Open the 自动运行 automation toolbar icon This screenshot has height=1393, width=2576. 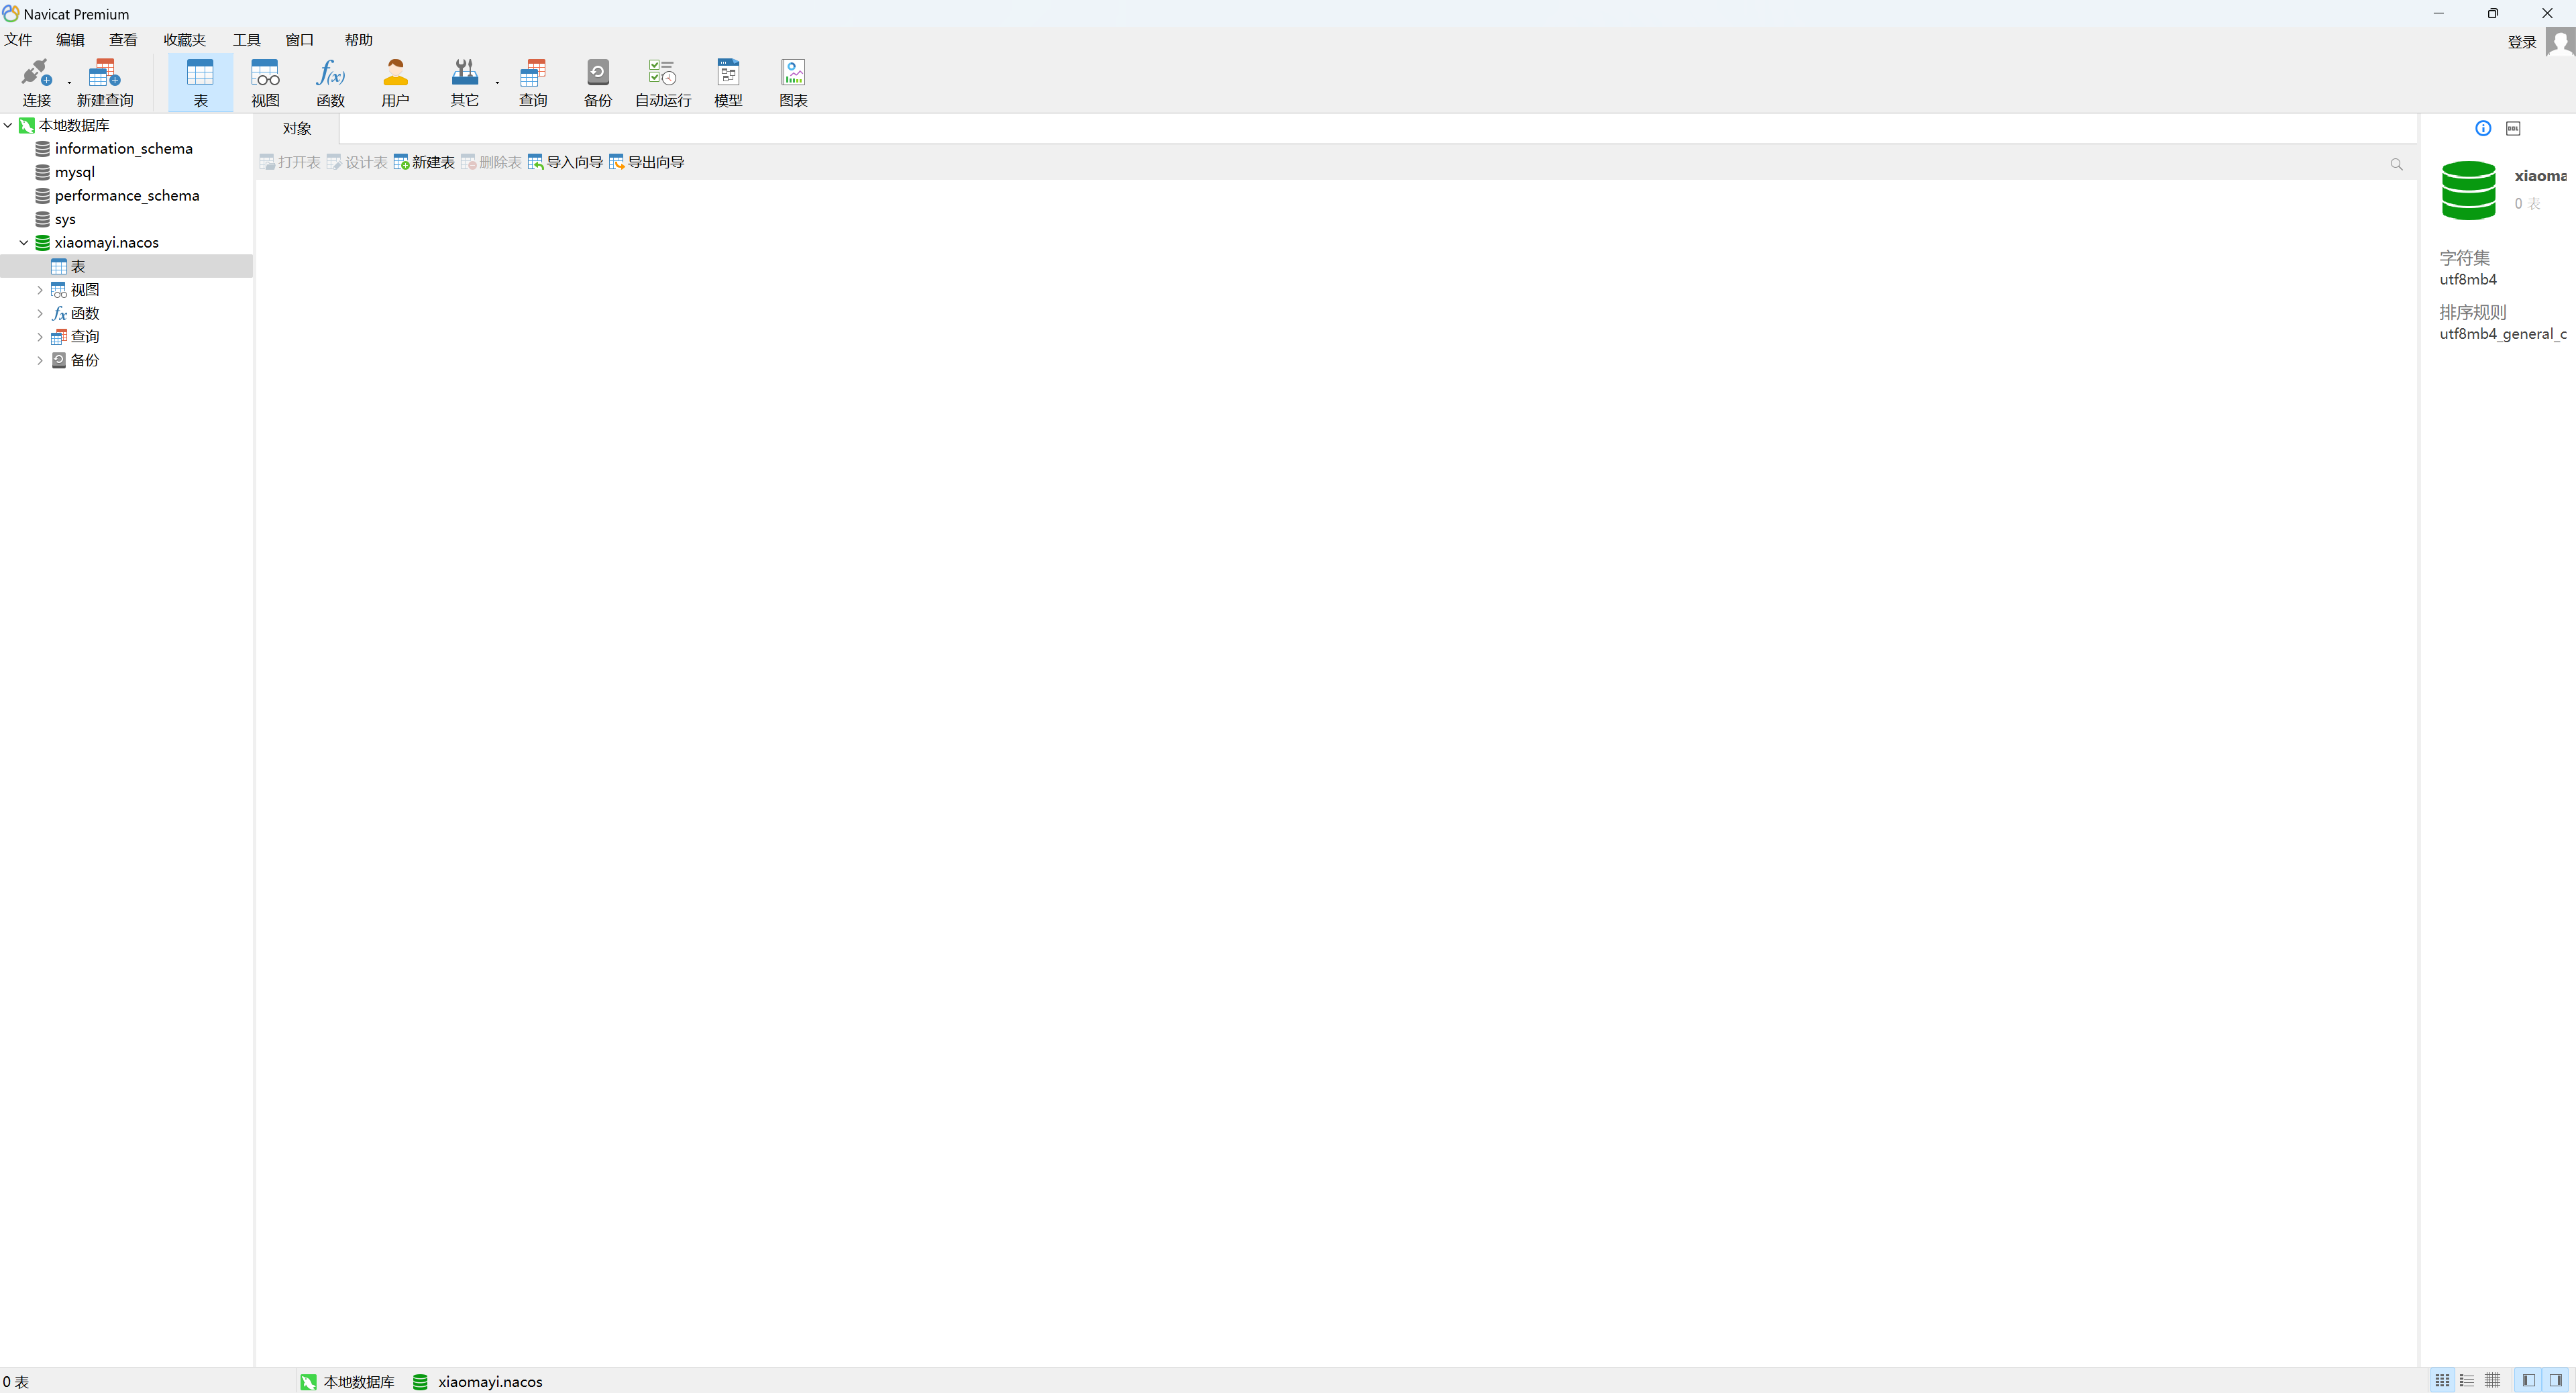tap(663, 82)
